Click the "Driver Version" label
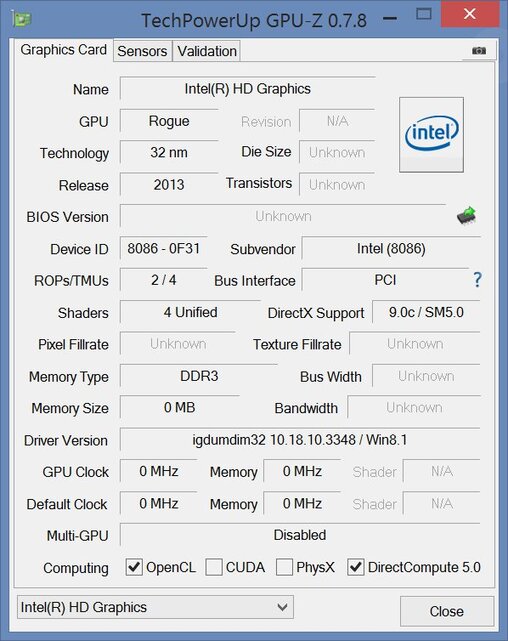 (66, 440)
